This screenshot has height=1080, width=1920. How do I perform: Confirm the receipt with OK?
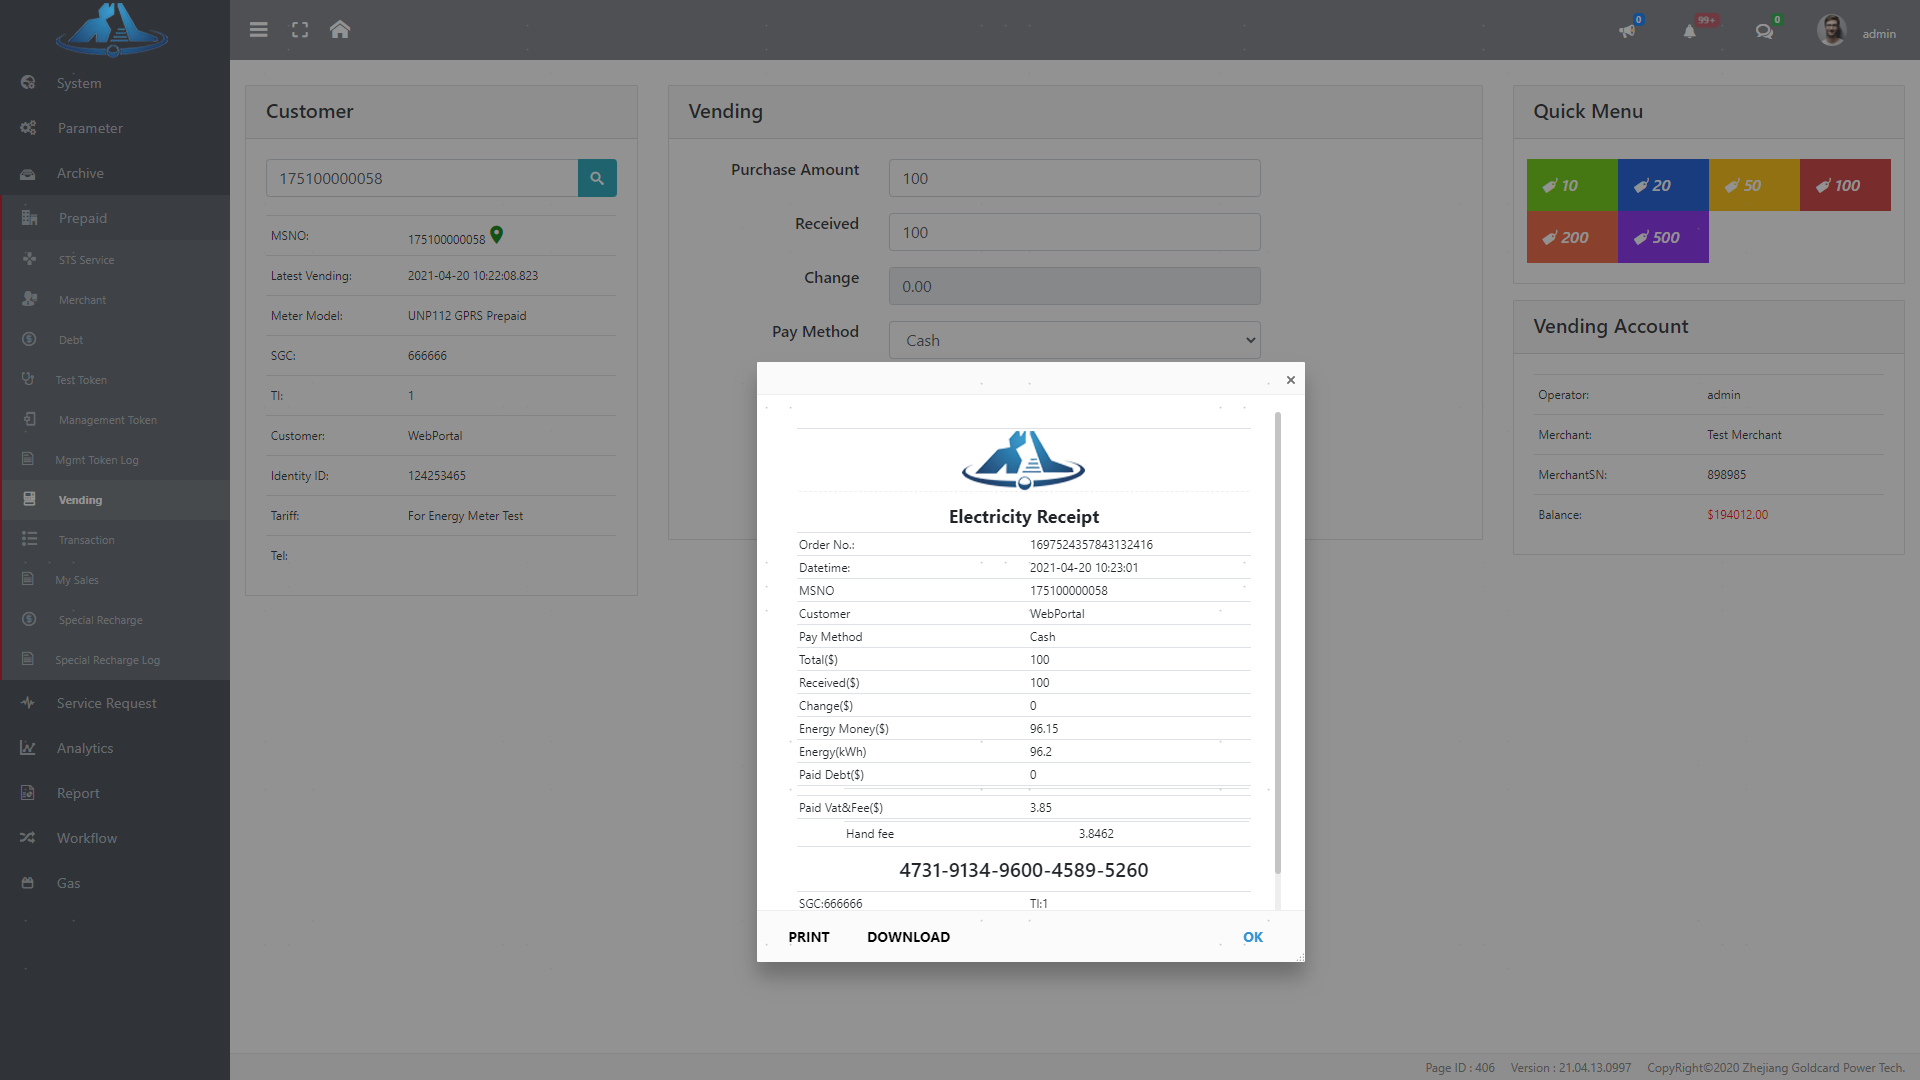click(x=1252, y=937)
